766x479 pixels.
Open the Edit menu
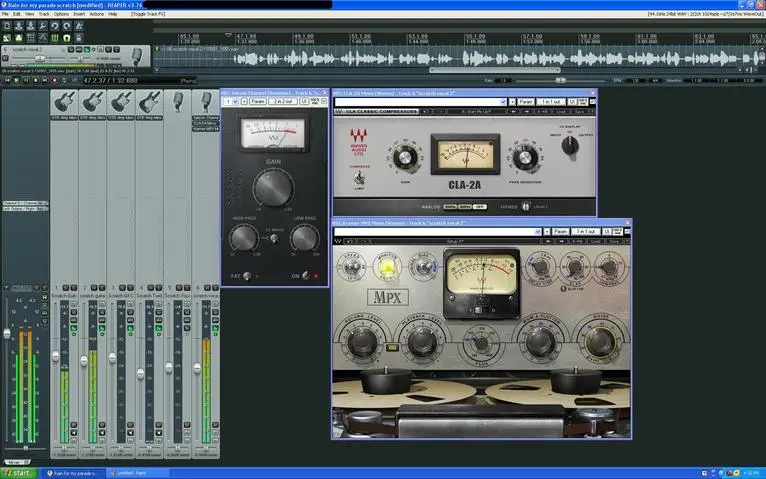click(17, 14)
